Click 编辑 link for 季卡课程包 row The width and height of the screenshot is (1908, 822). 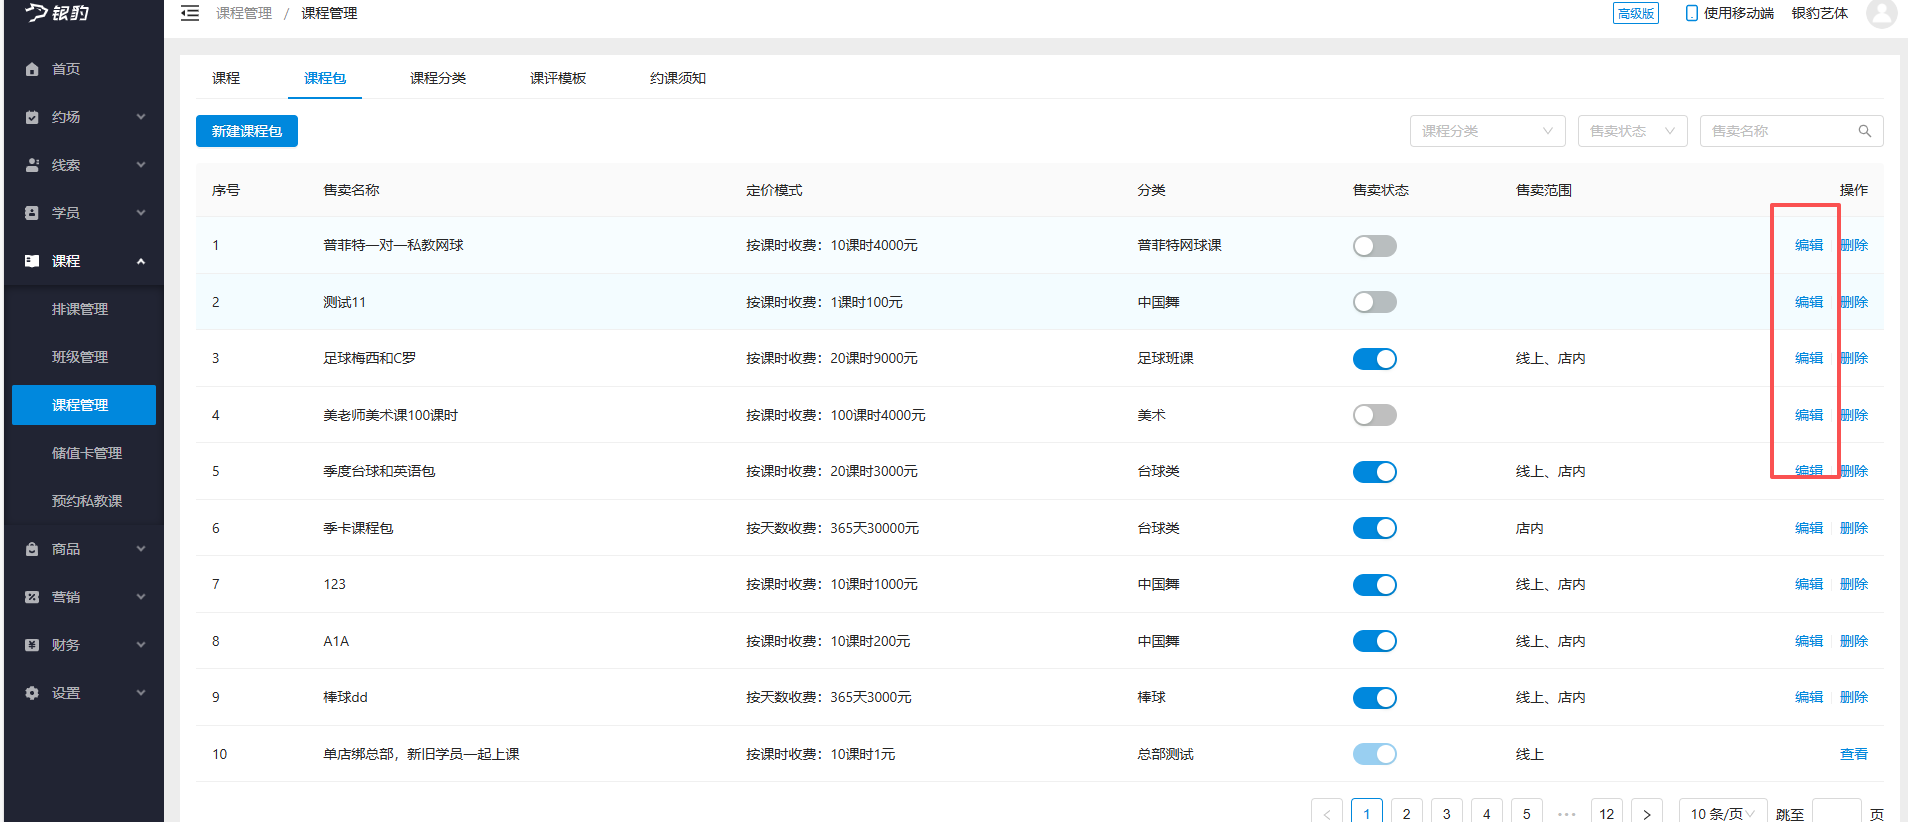pyautogui.click(x=1808, y=528)
